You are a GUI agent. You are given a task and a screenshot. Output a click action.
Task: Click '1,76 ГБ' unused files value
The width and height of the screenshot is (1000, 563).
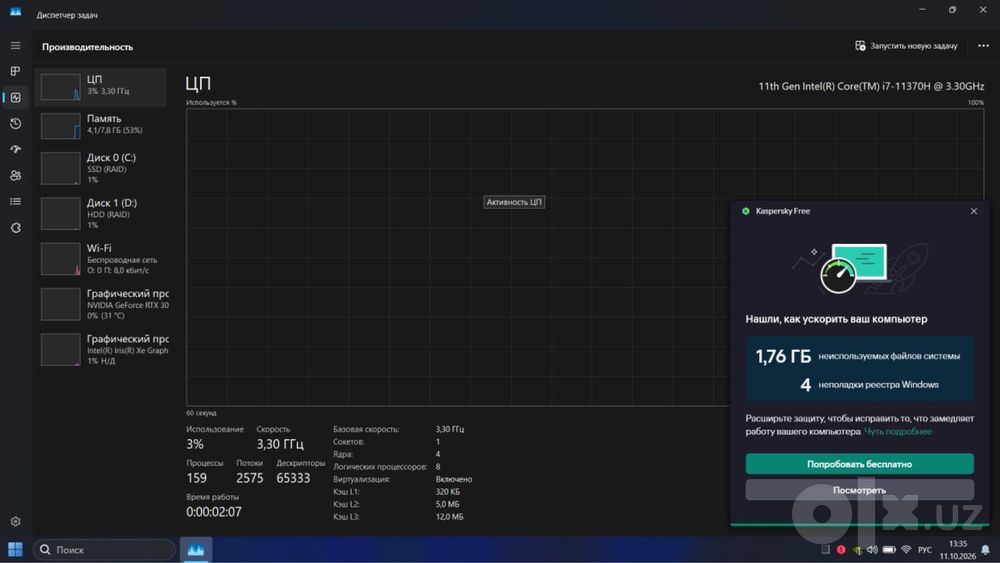coord(783,356)
